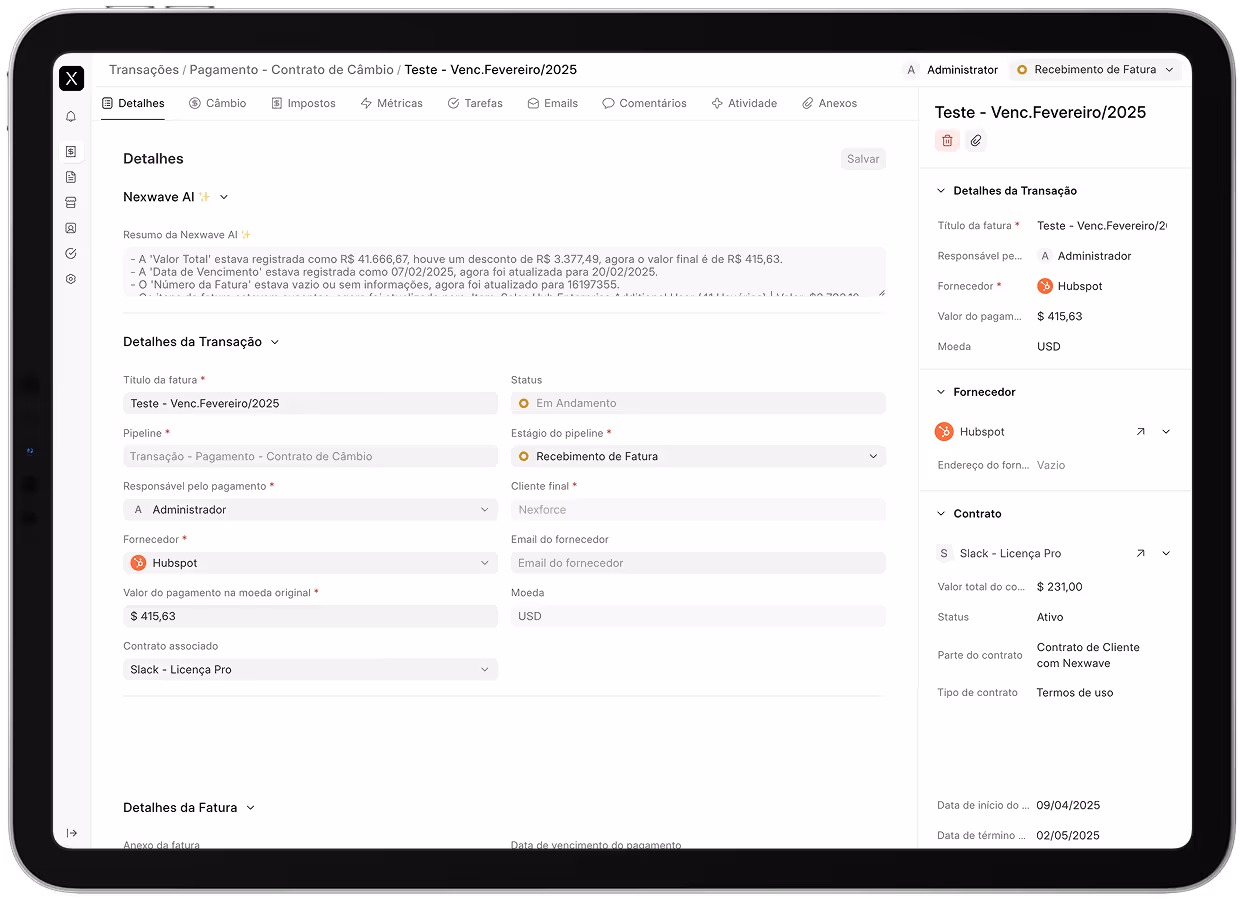Screen dimensions: 1245x902
Task: Click contract Status value Ativo
Action: point(1050,617)
